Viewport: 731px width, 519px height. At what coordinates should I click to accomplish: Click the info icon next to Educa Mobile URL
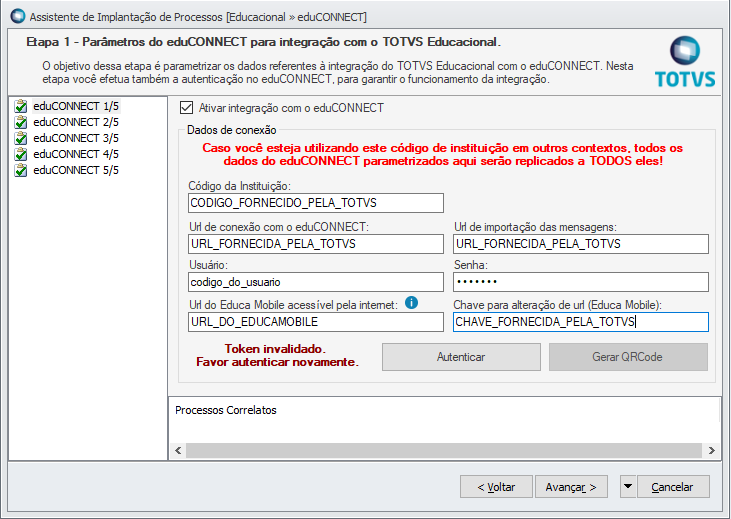(411, 303)
